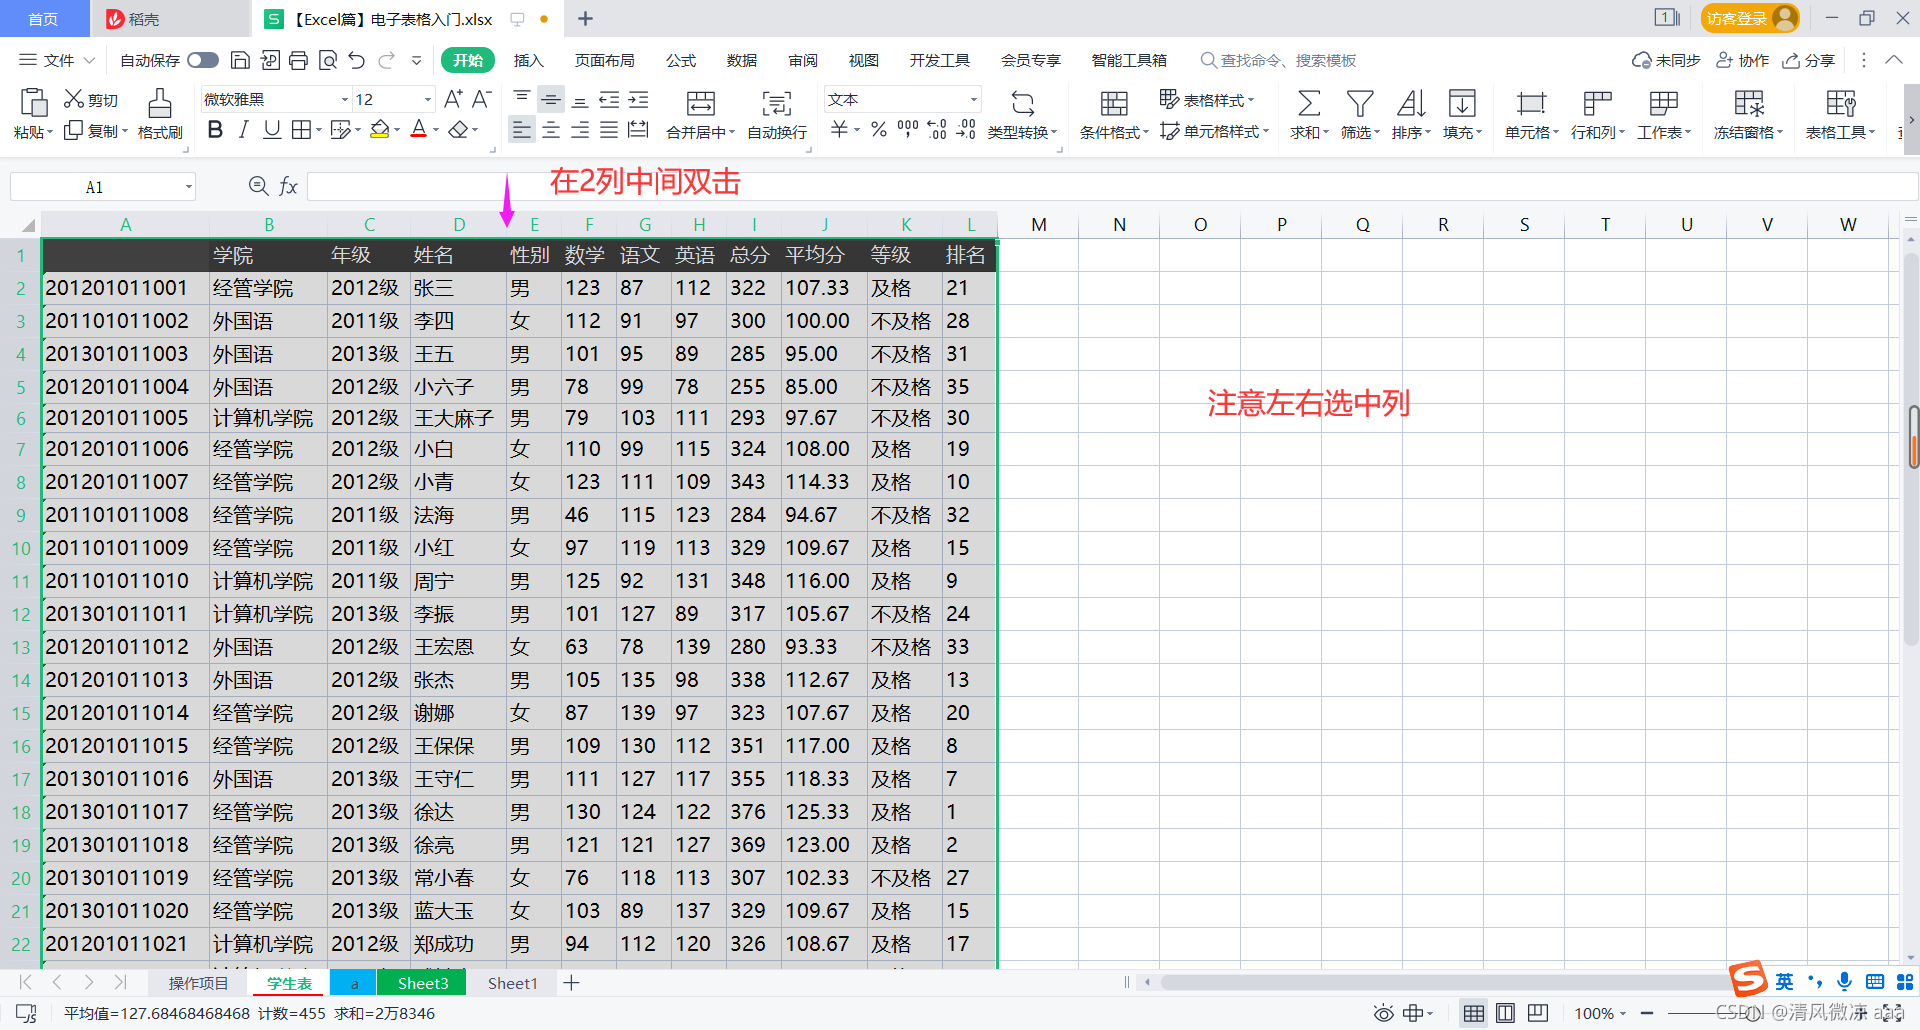1920x1030 pixels.
Task: Click the Filter funnel icon
Action: (x=1360, y=103)
